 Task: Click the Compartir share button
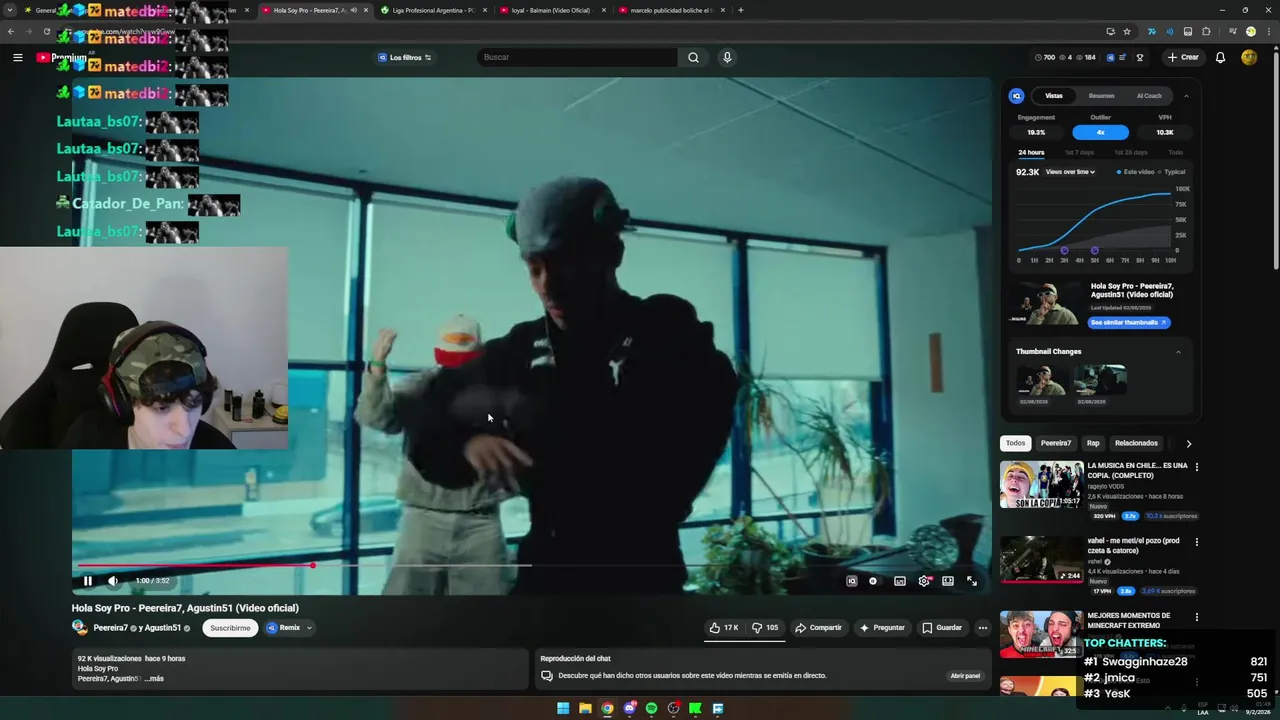pyautogui.click(x=818, y=628)
